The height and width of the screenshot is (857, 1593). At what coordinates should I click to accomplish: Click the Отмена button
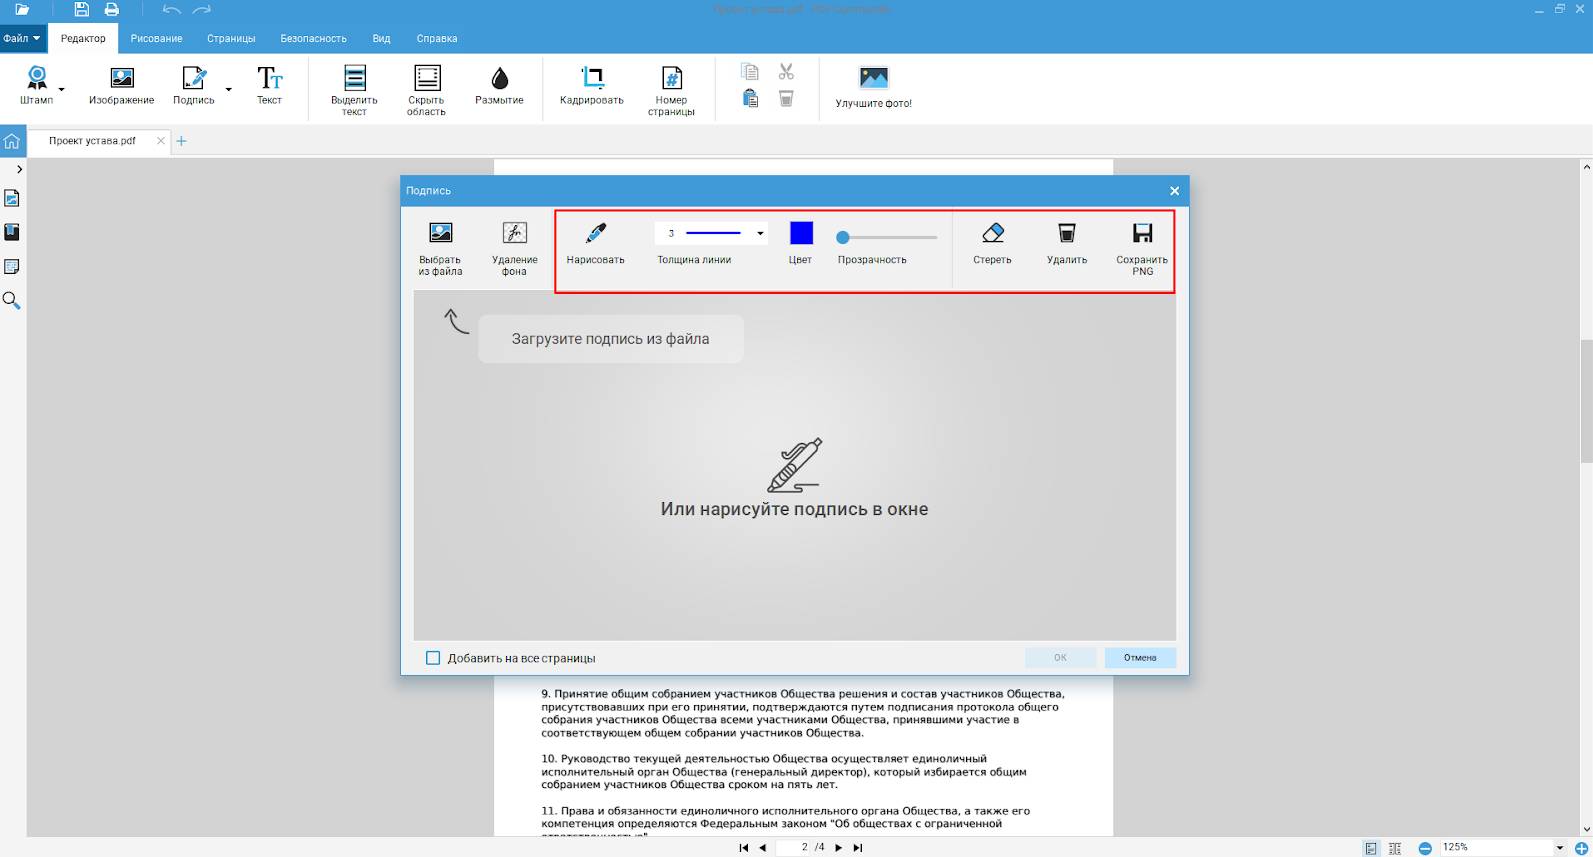click(x=1140, y=658)
